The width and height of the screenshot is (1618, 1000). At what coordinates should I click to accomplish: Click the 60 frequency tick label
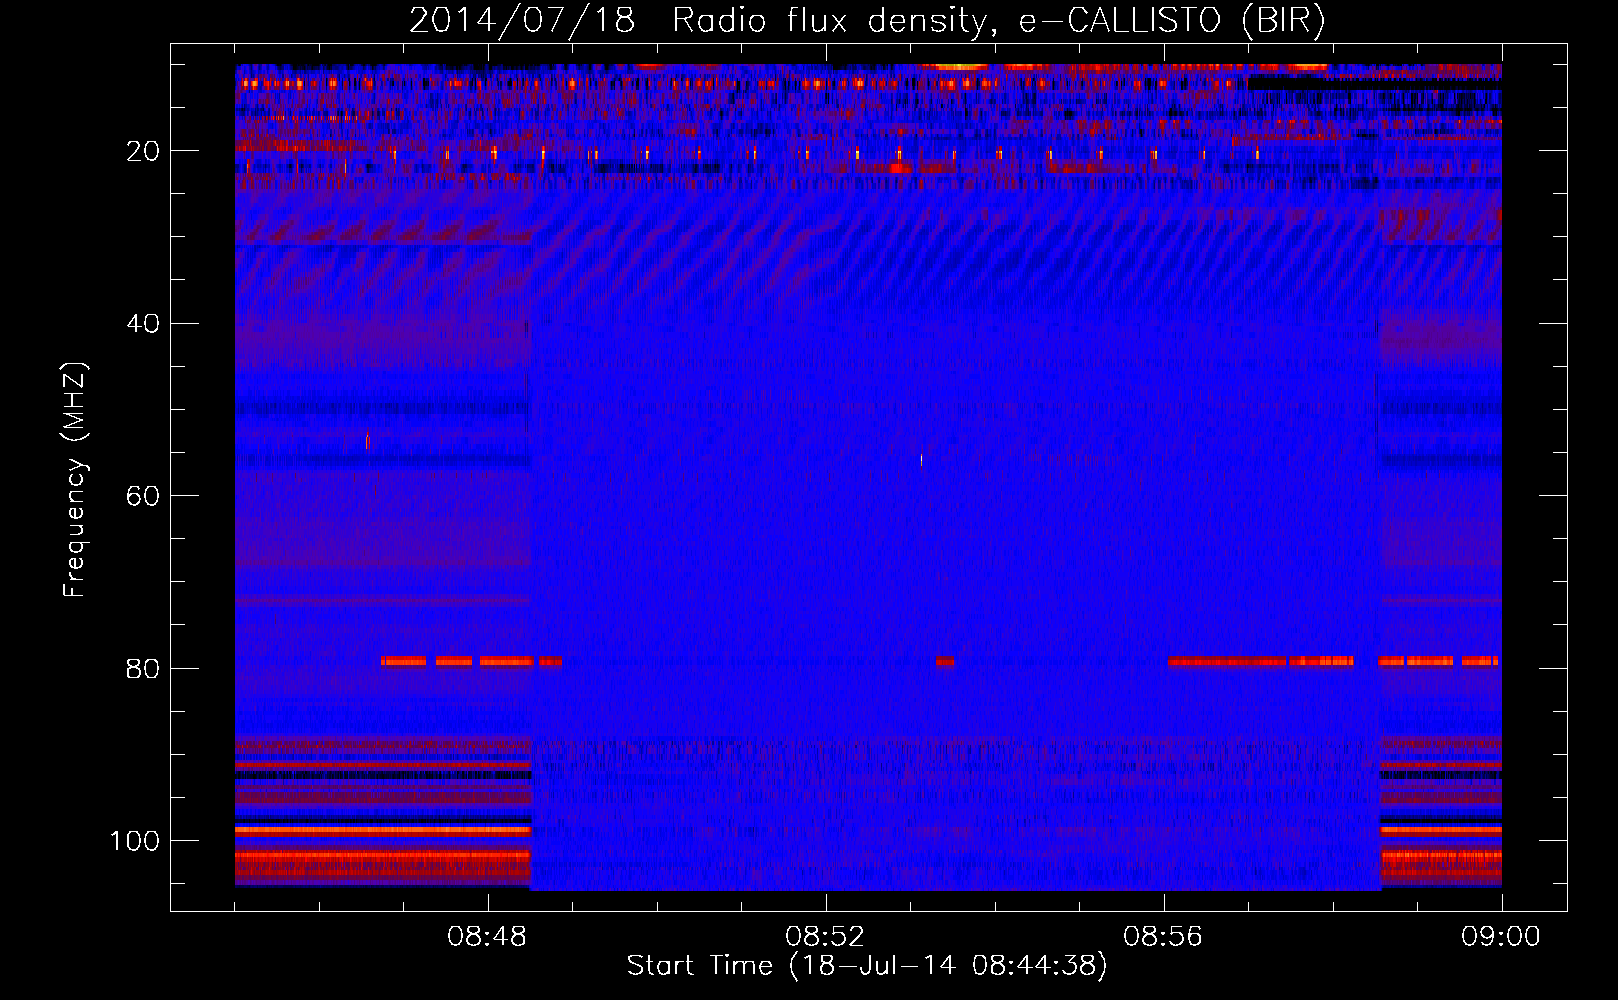click(144, 496)
